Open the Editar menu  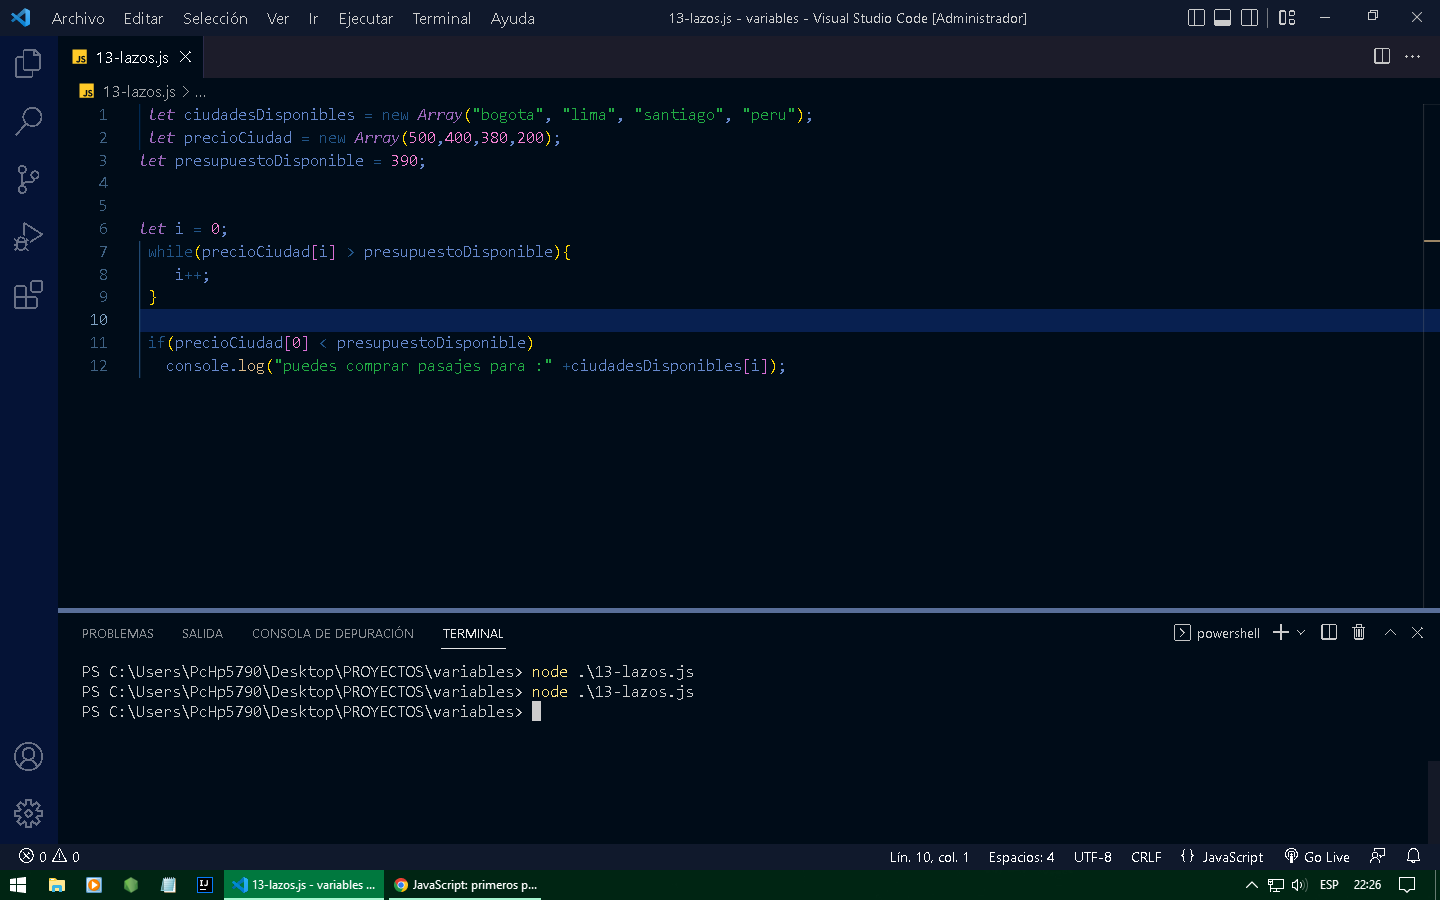pyautogui.click(x=143, y=18)
